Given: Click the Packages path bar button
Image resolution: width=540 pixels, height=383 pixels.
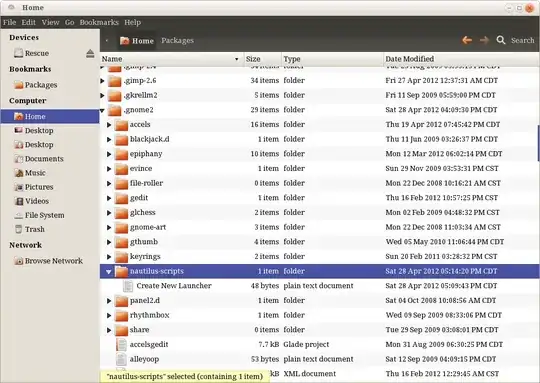Looking at the screenshot, I should tap(177, 41).
